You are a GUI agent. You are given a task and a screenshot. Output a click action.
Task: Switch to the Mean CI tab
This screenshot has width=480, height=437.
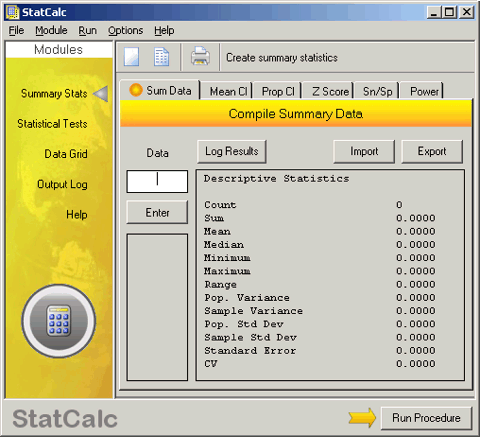pyautogui.click(x=228, y=91)
